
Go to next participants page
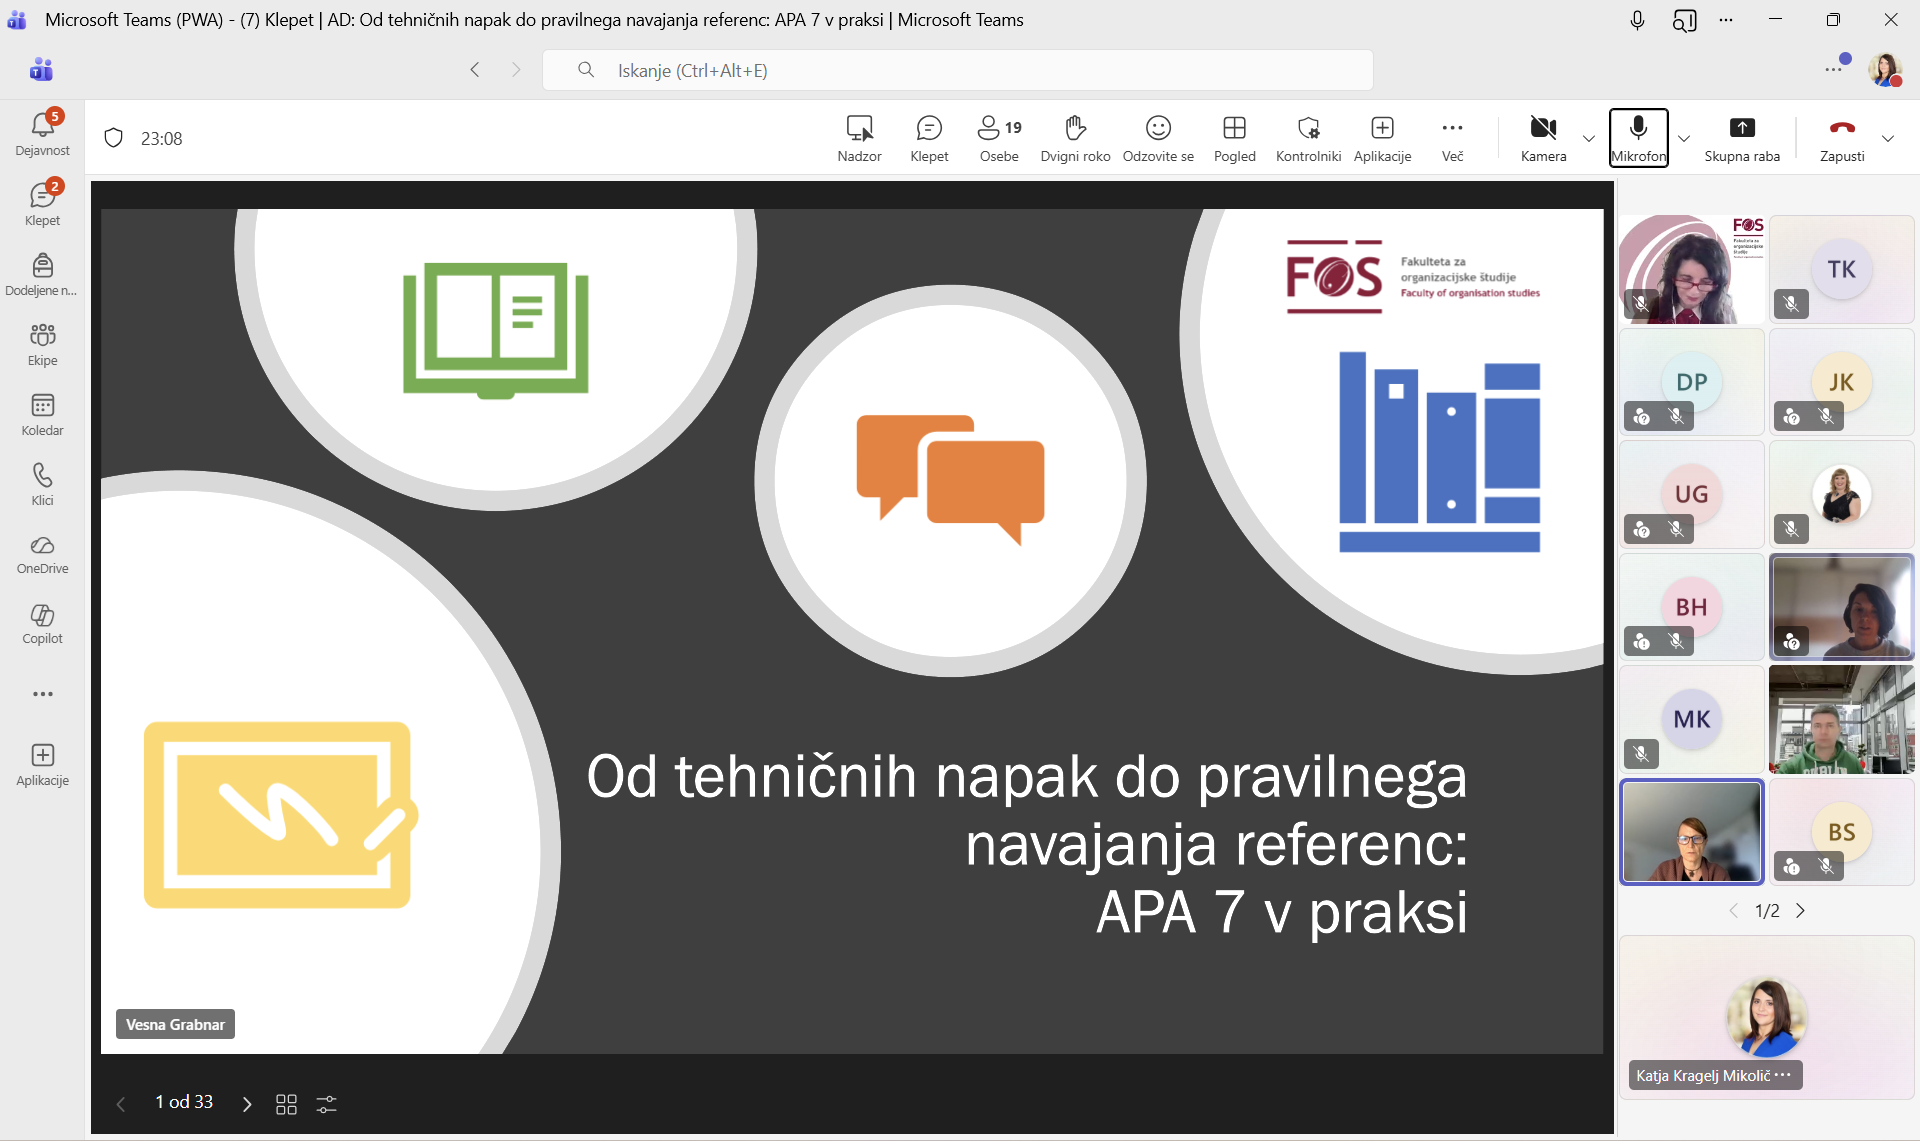pyautogui.click(x=1801, y=910)
